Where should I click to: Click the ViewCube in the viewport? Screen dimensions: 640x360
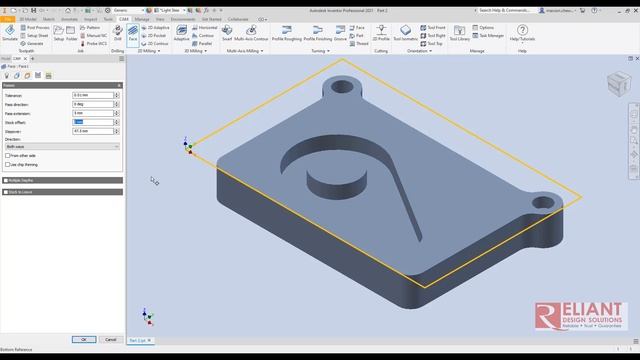(x=619, y=83)
